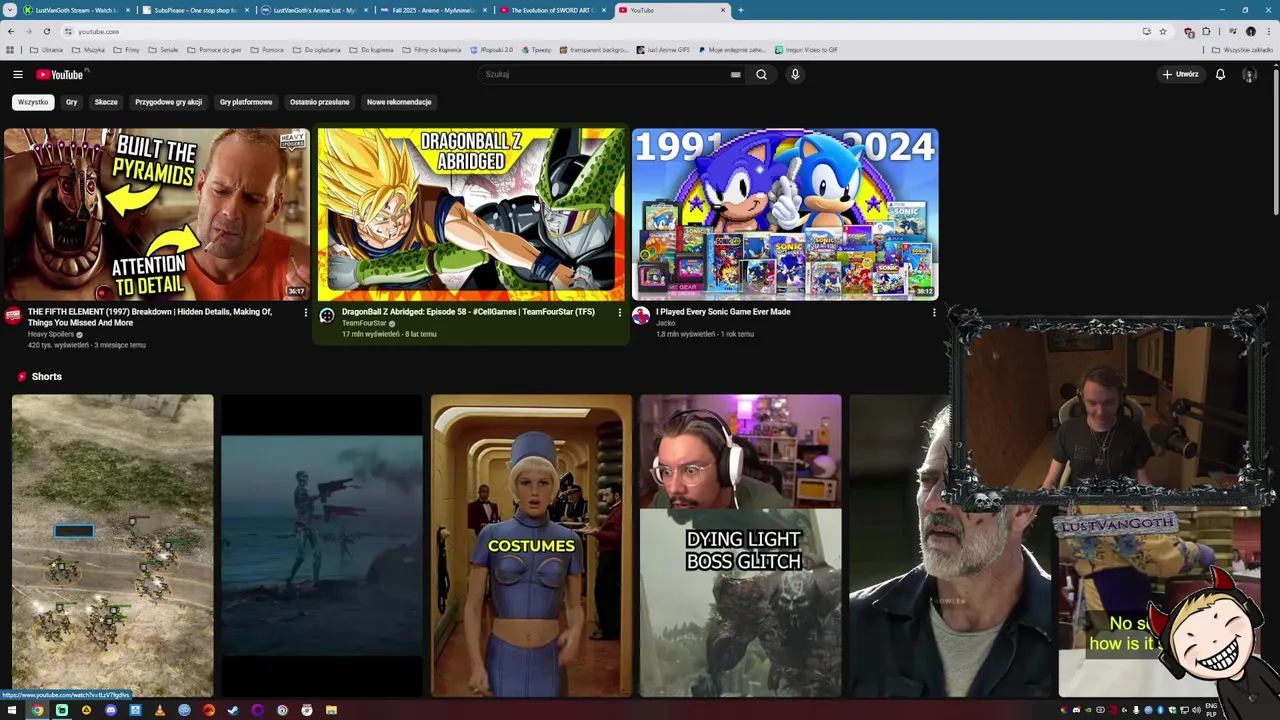Open the Windows Start menu
Screen dimensions: 1280x720
click(x=12, y=710)
